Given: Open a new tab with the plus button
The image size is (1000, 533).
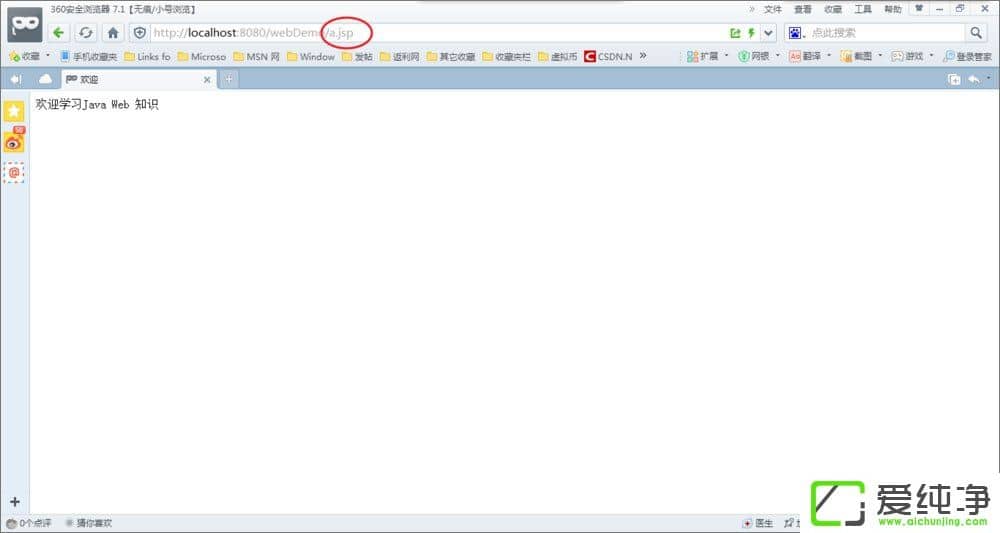Looking at the screenshot, I should click(229, 79).
